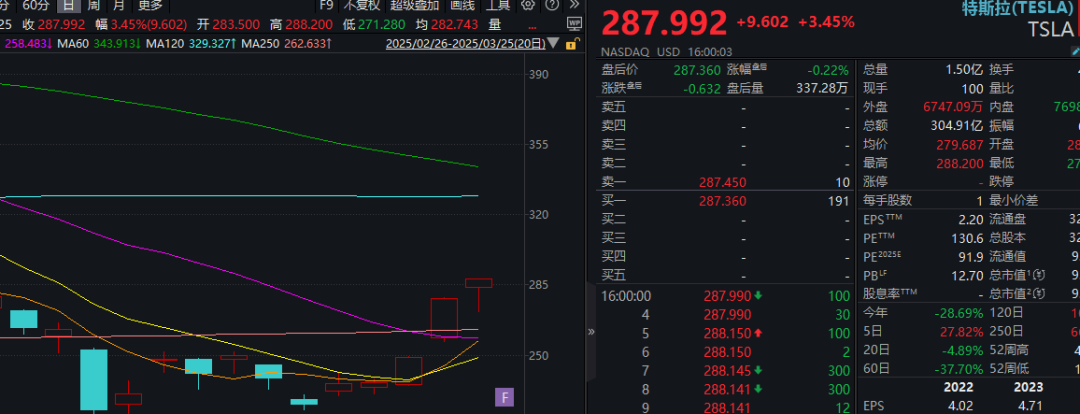Open chart settings gear icon

pos(528,6)
